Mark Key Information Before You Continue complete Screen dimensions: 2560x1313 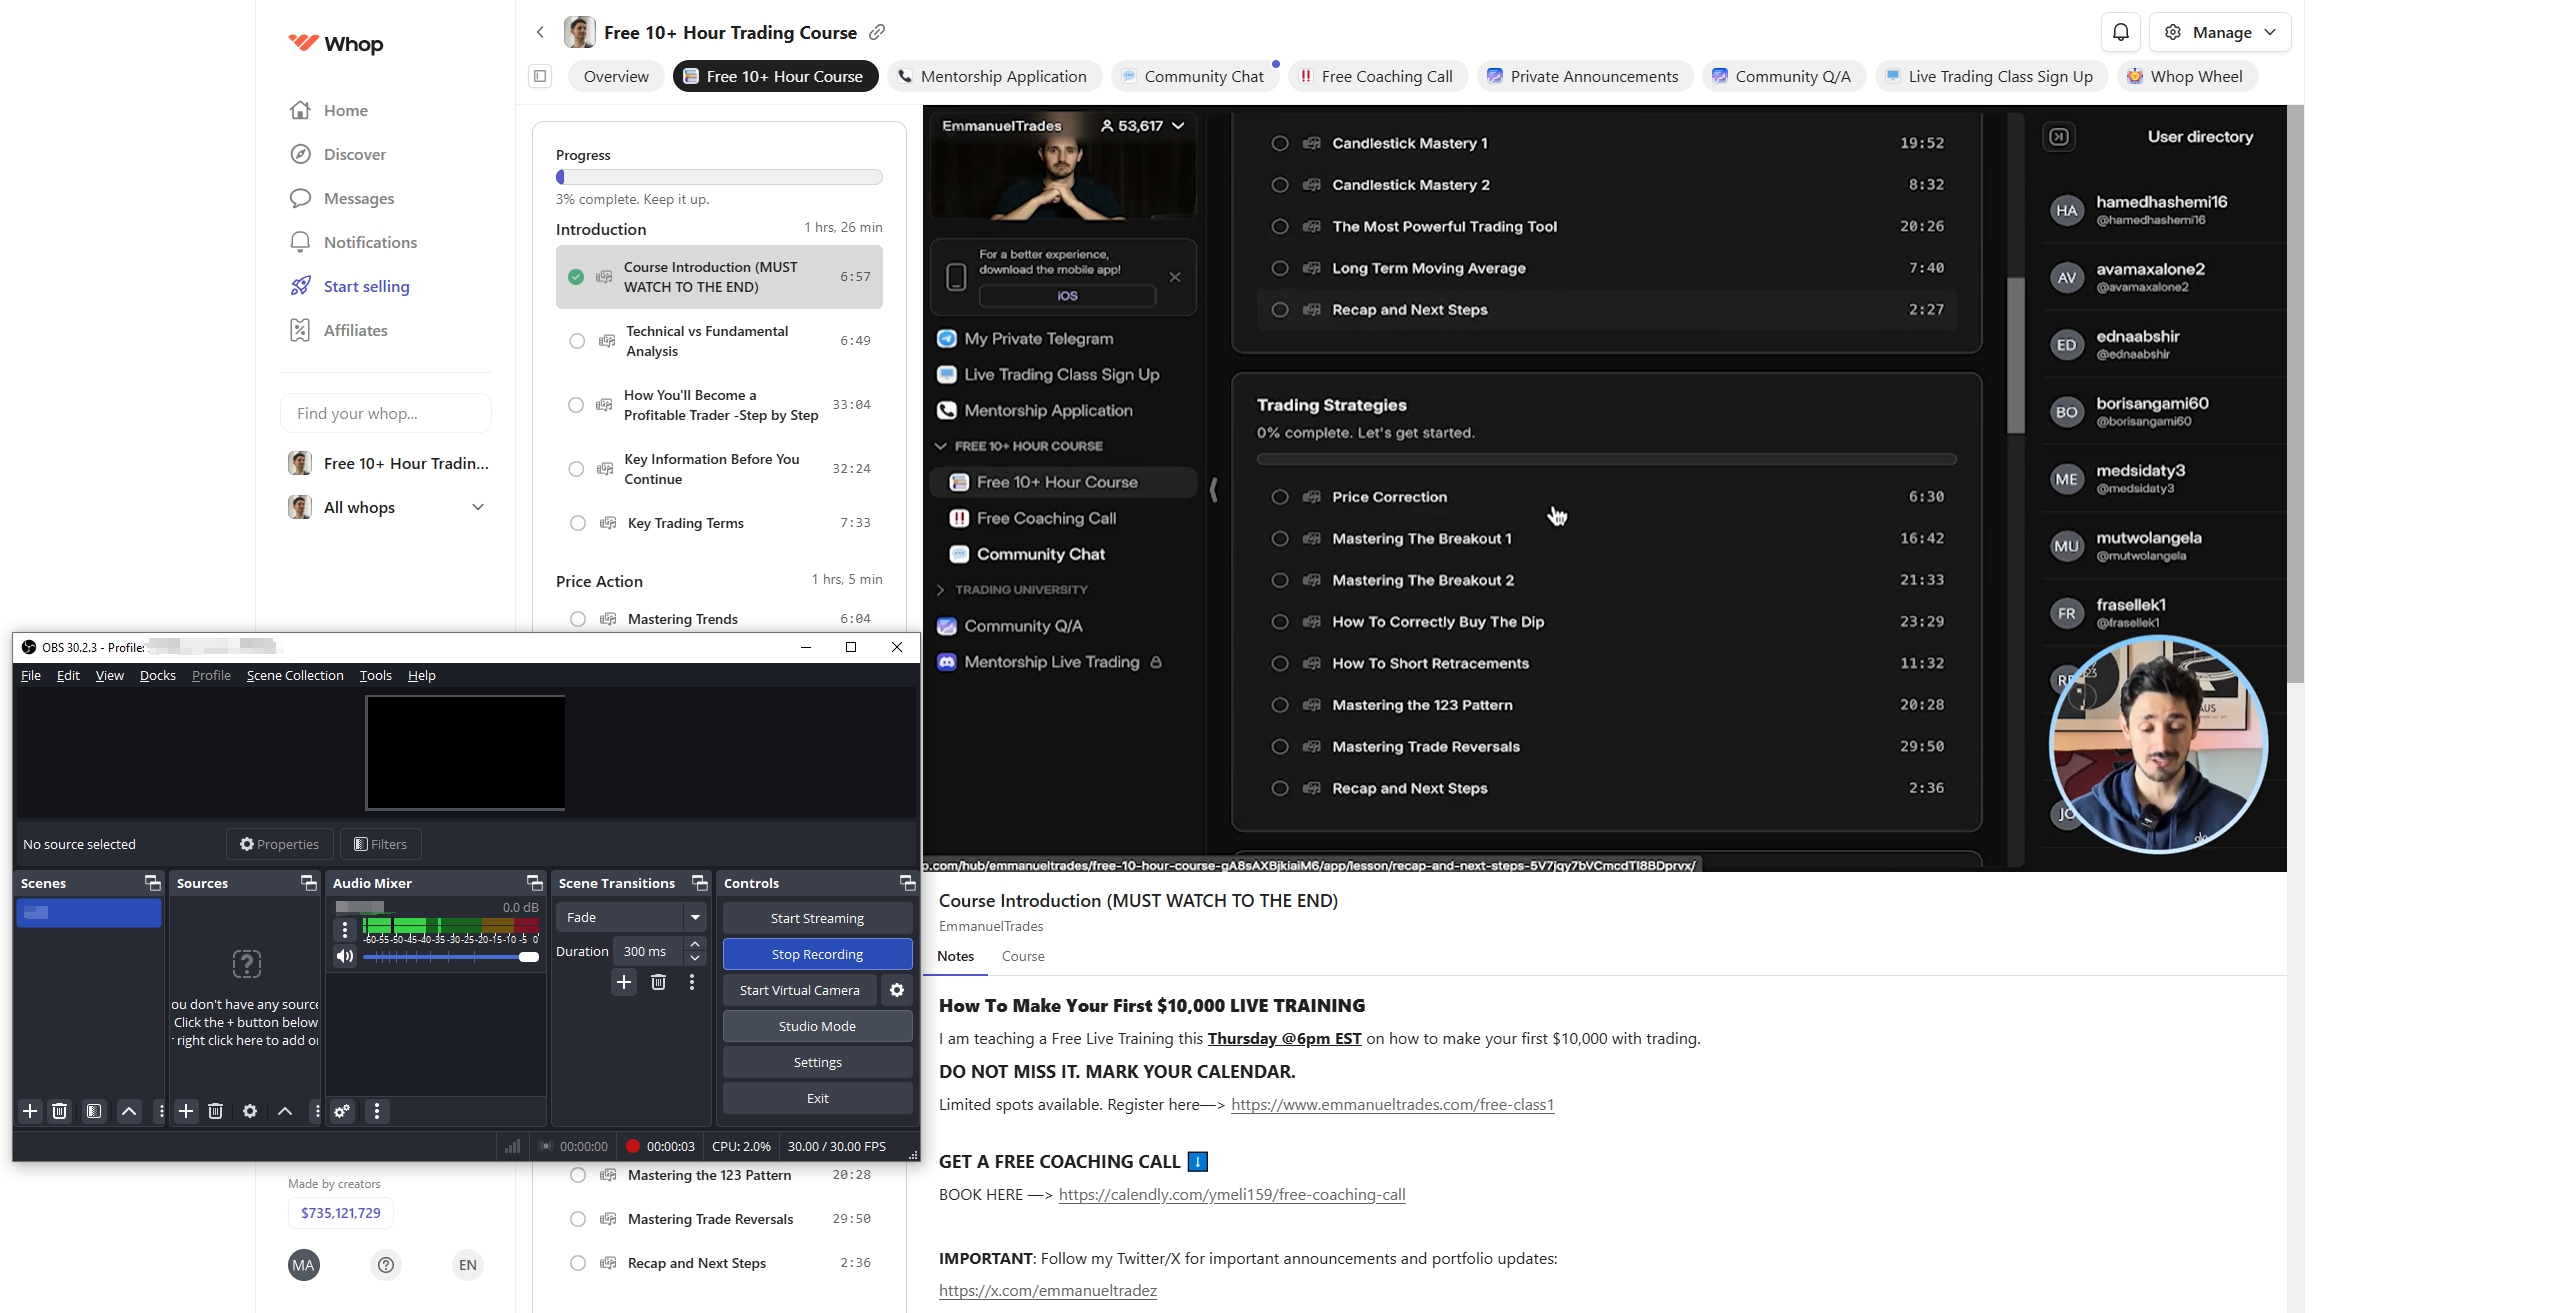pyautogui.click(x=576, y=469)
